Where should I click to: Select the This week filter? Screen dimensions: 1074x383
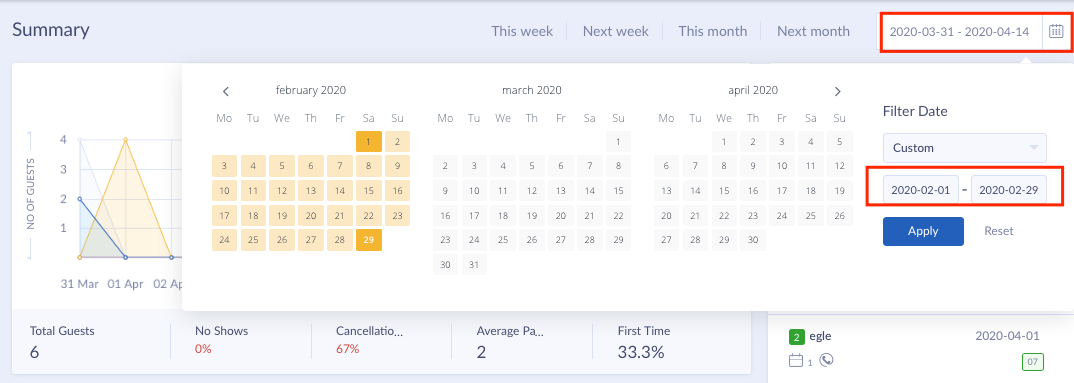pyautogui.click(x=522, y=31)
